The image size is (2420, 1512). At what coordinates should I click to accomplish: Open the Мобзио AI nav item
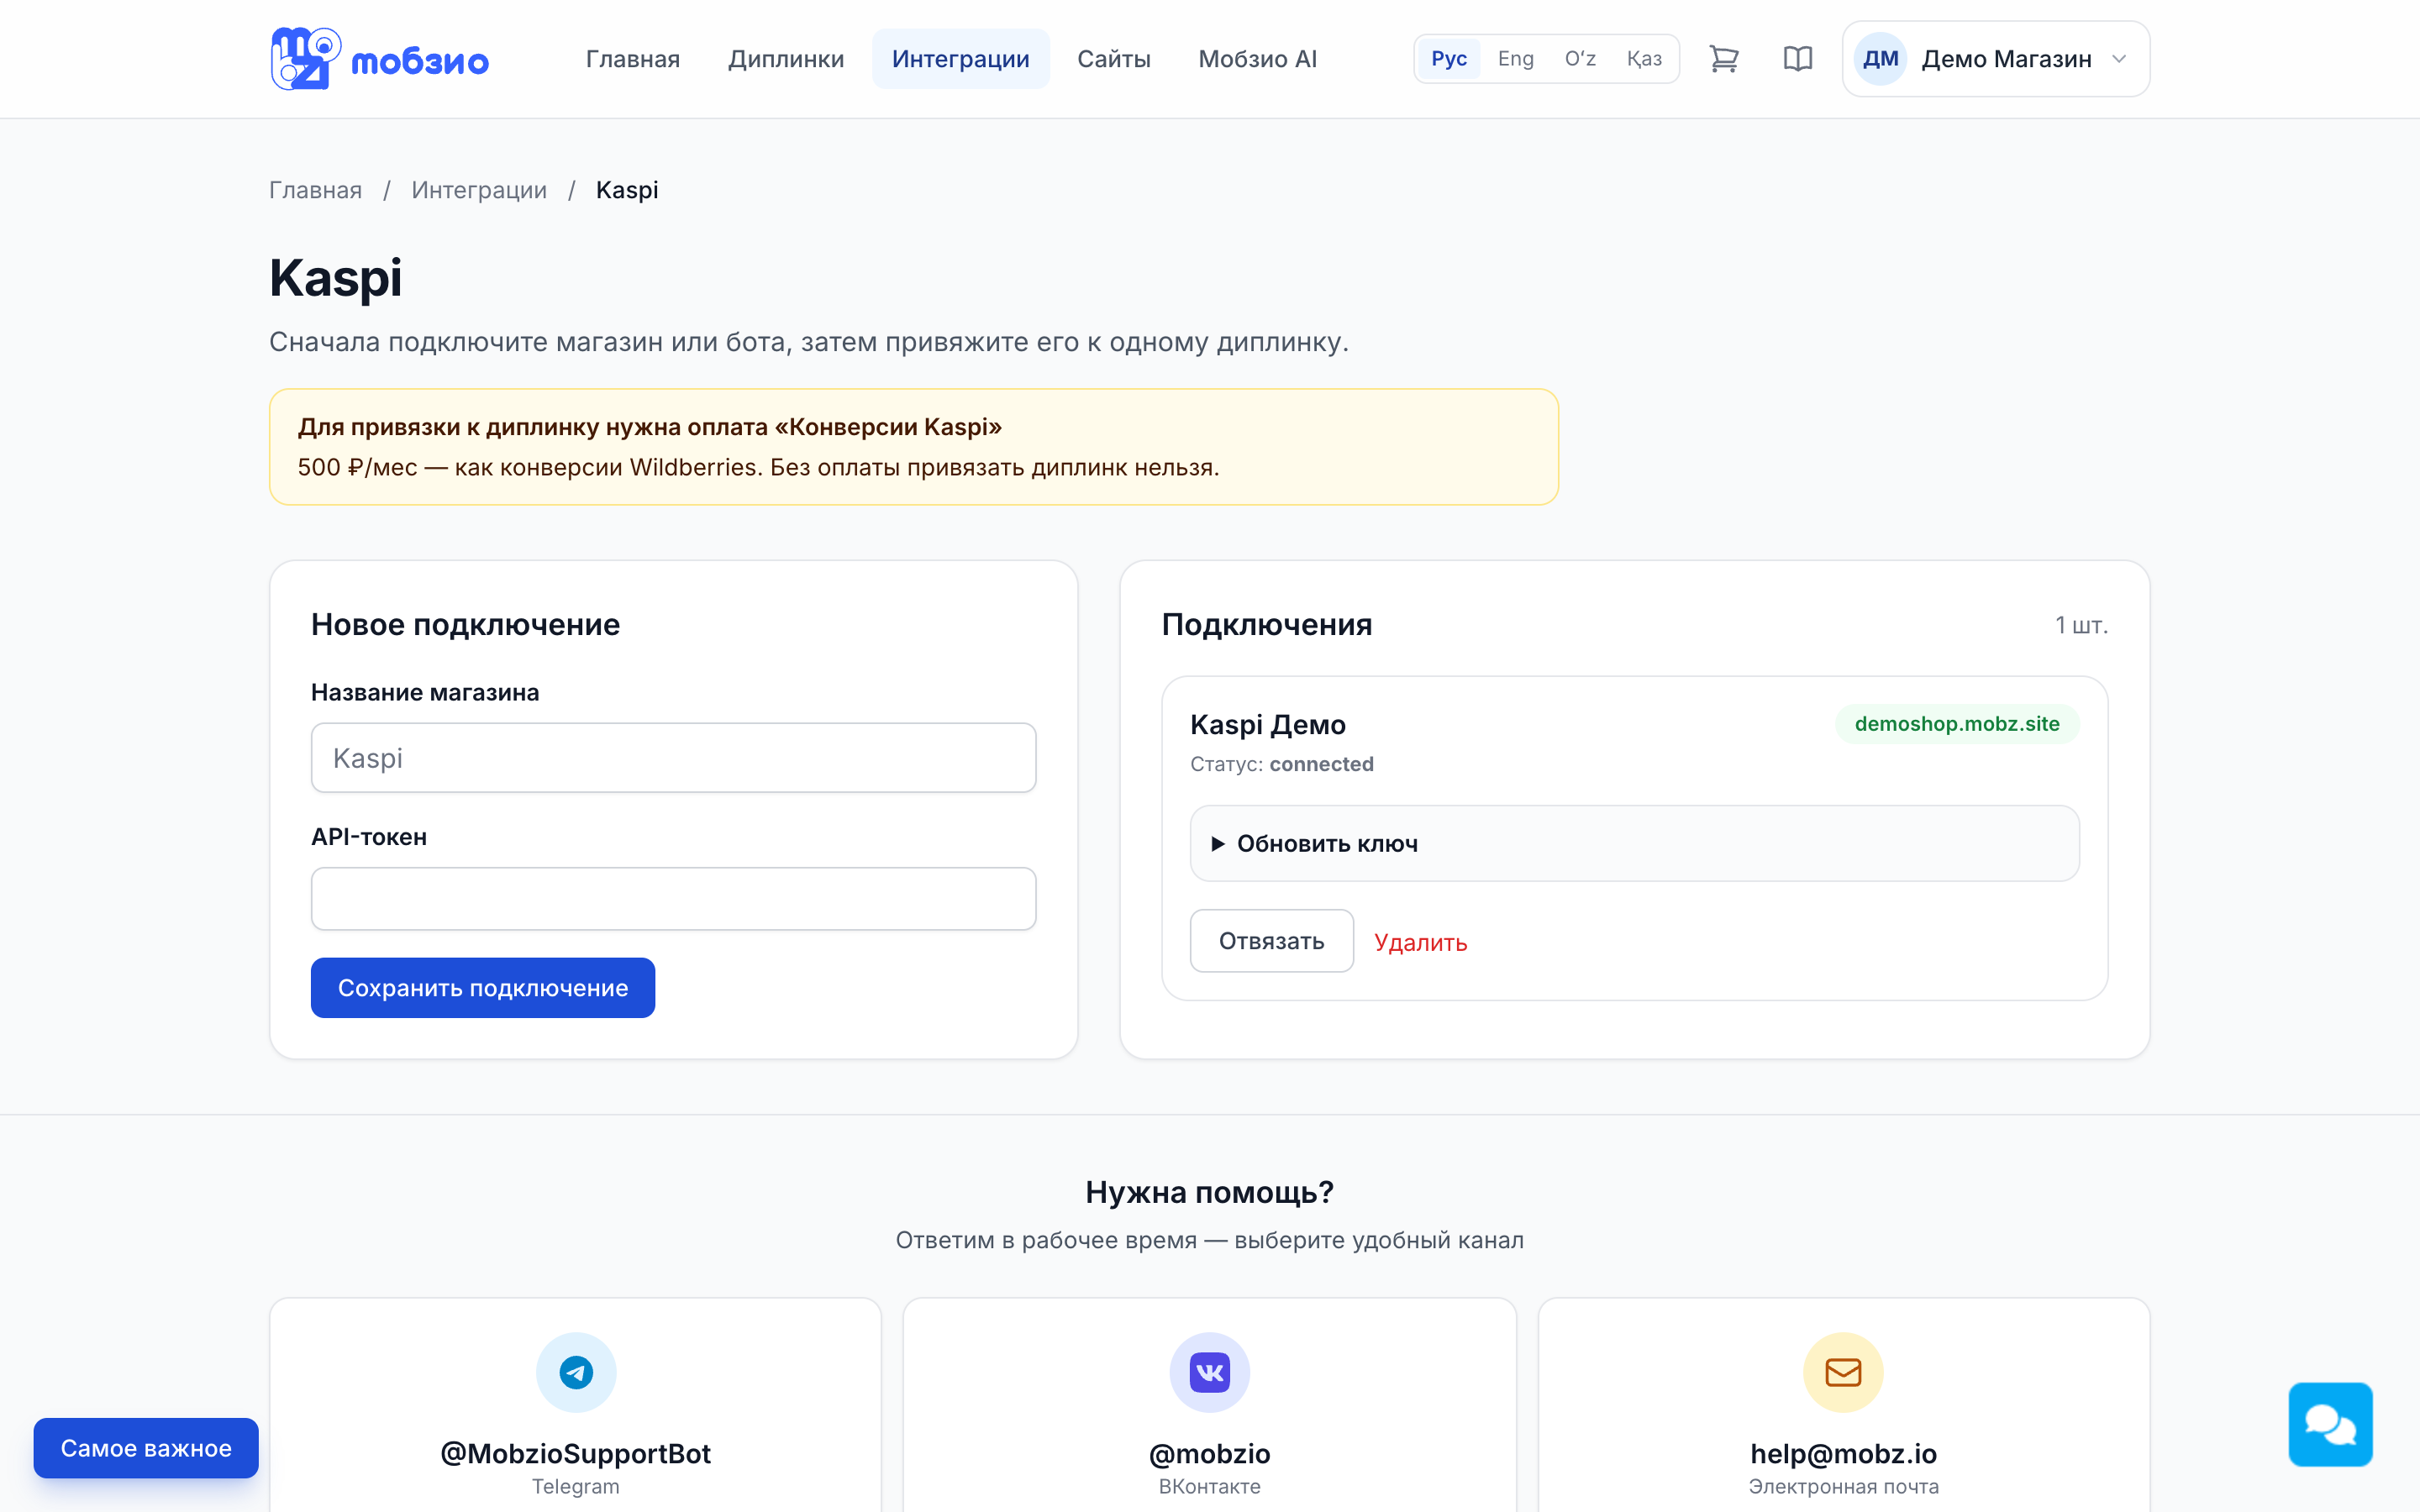(1257, 59)
